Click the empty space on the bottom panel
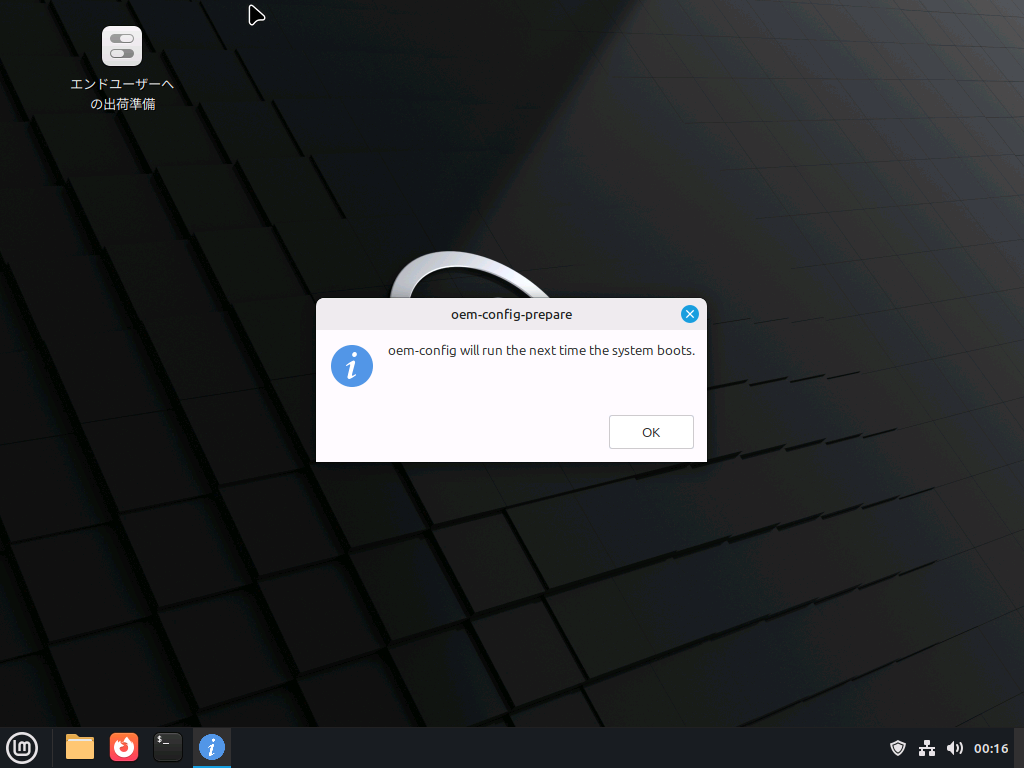 550,748
